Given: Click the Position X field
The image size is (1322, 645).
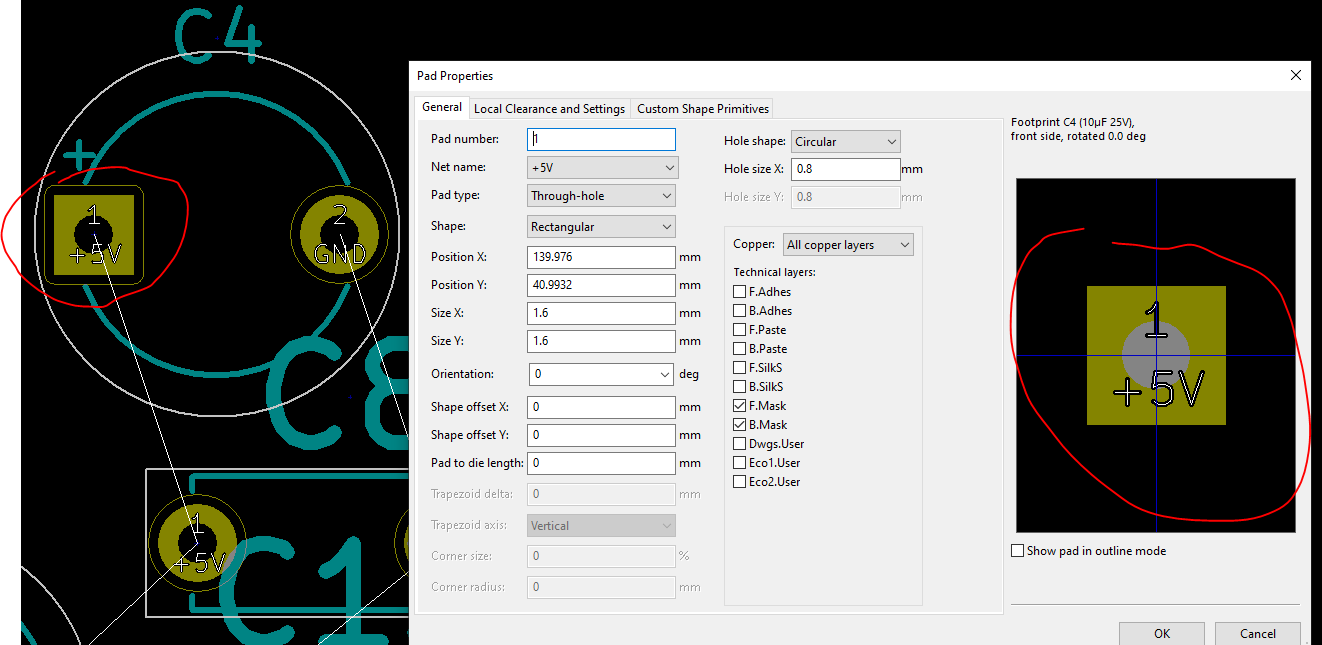Looking at the screenshot, I should pos(601,257).
